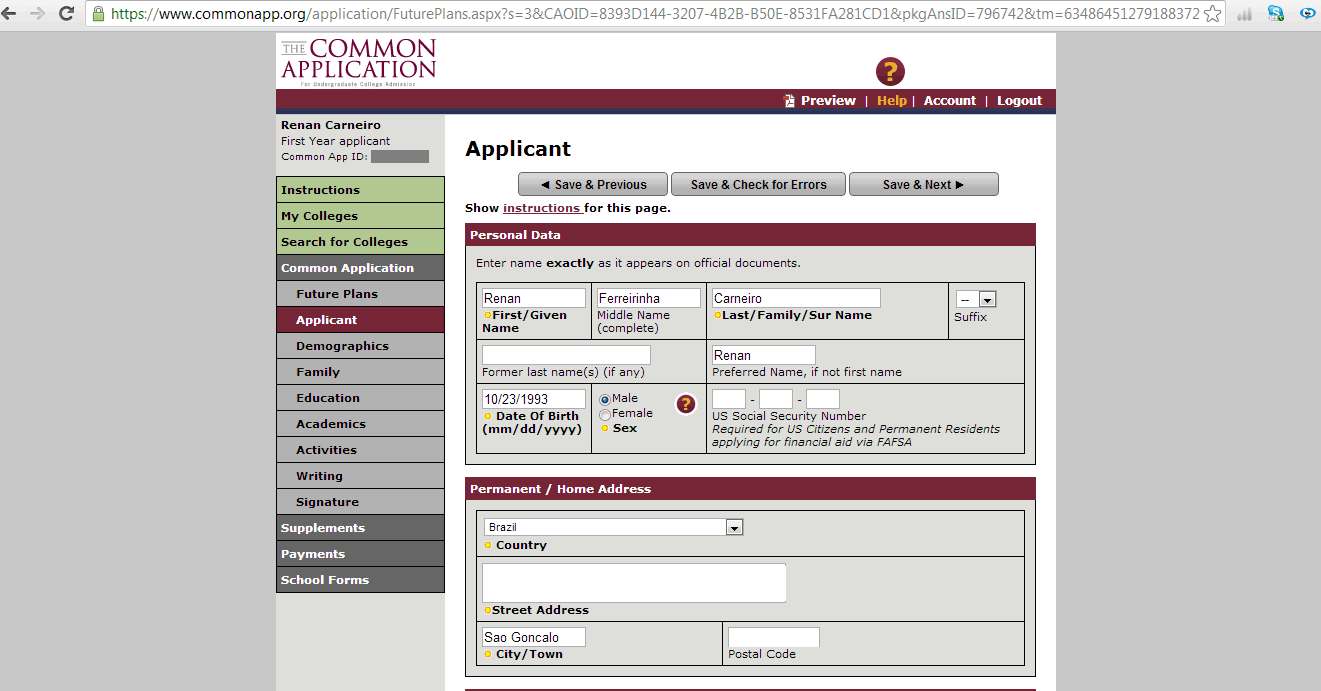Click the City/Town field
This screenshot has width=1321, height=691.
point(534,637)
